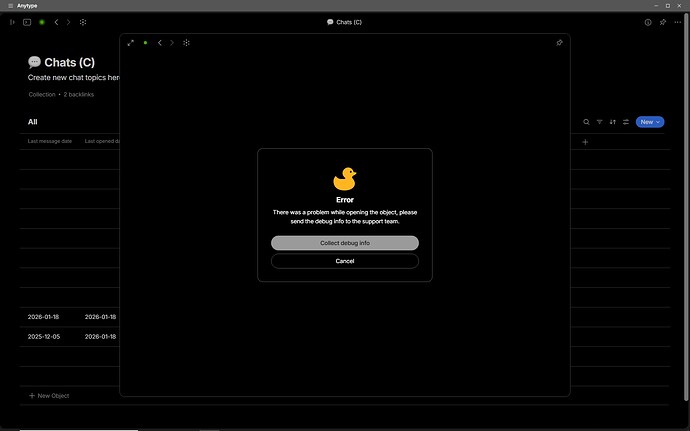Click the last message date 2026-01-18 cell
The image size is (690, 431).
point(43,317)
